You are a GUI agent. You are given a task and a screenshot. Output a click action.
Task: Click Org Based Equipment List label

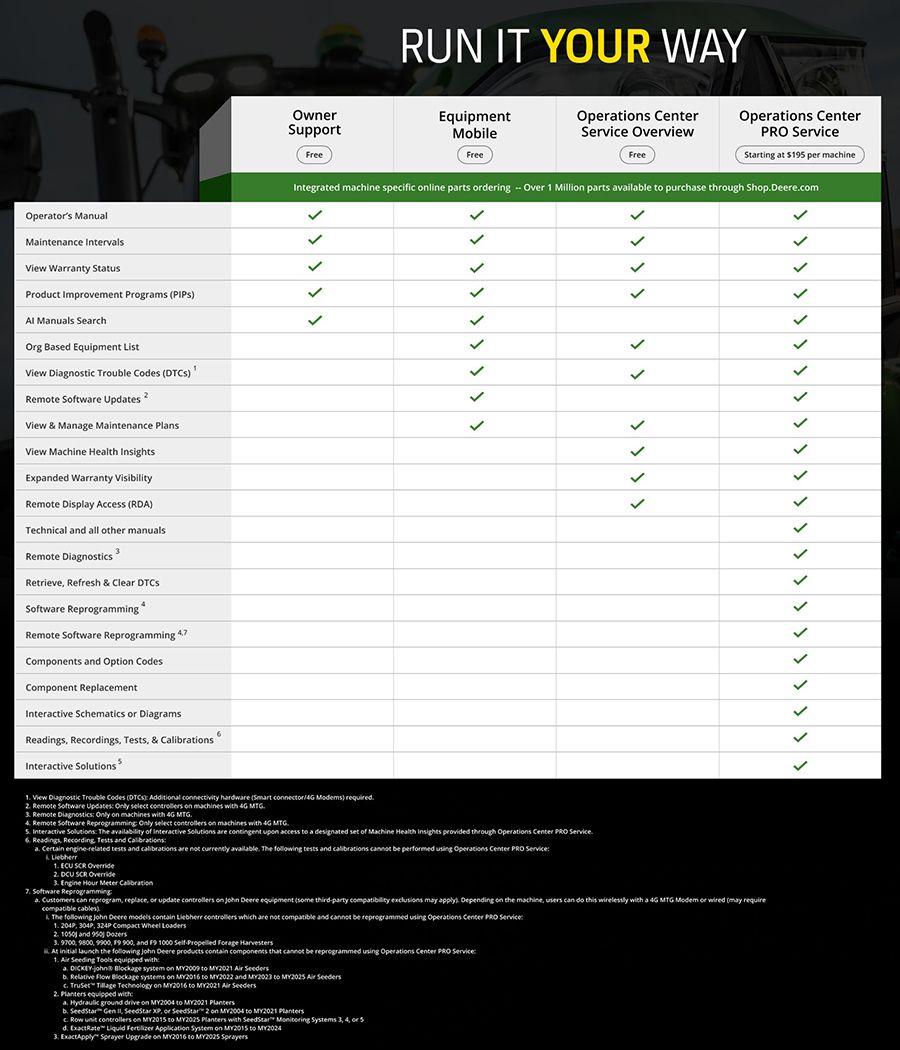82,347
